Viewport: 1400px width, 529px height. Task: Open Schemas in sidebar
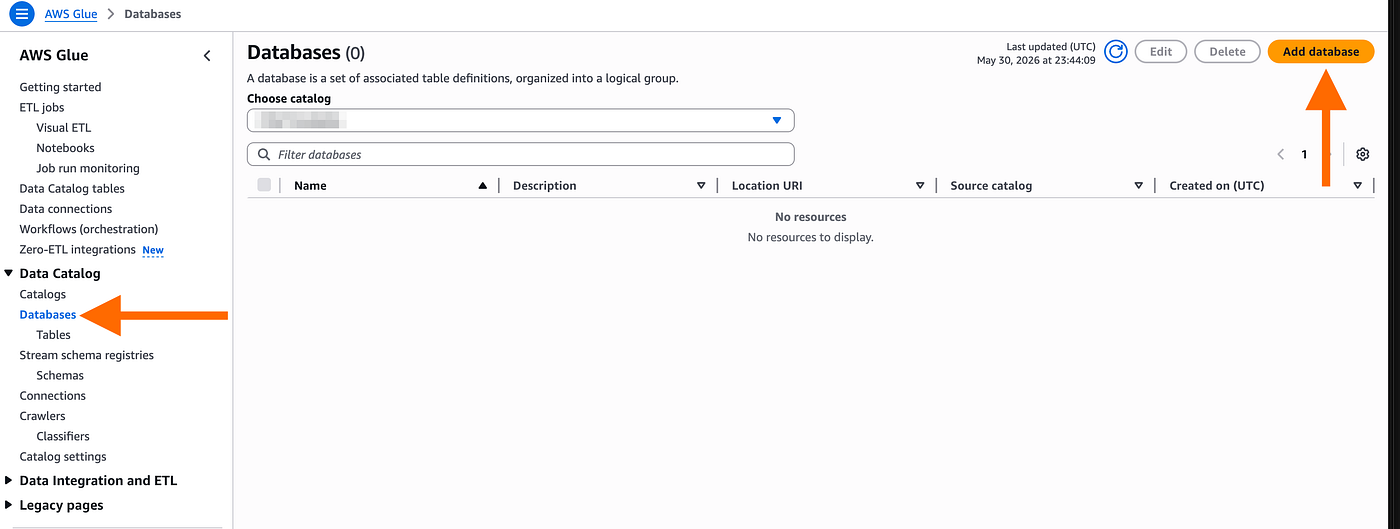(x=60, y=375)
